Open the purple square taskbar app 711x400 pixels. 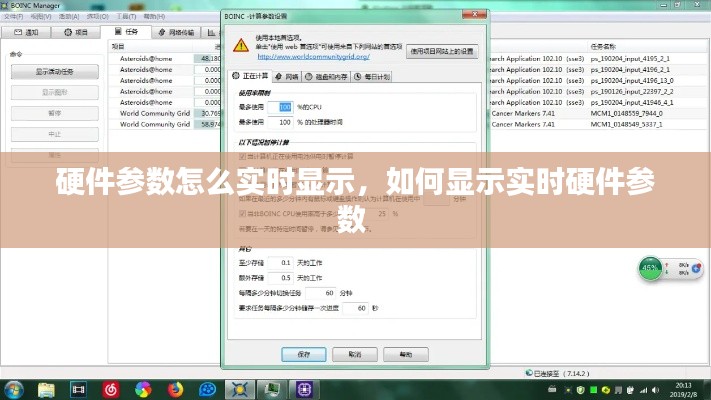tap(304, 390)
